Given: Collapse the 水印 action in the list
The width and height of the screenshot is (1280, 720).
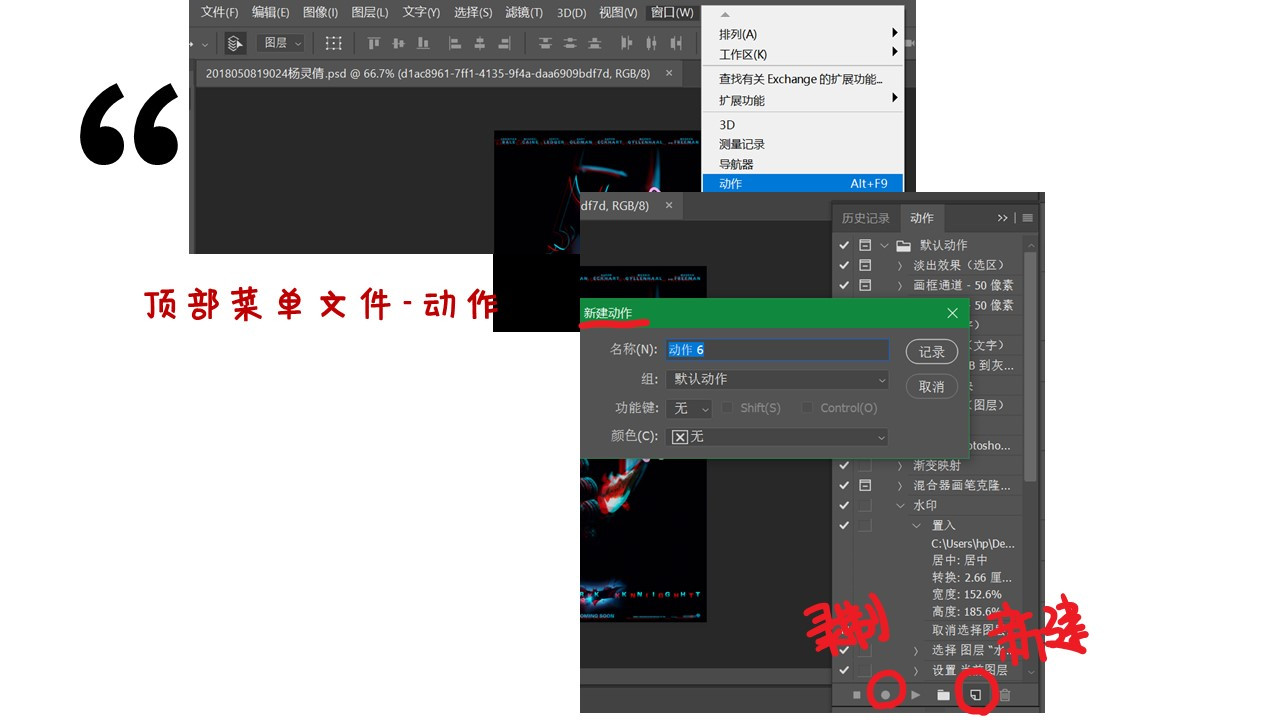Looking at the screenshot, I should [900, 505].
